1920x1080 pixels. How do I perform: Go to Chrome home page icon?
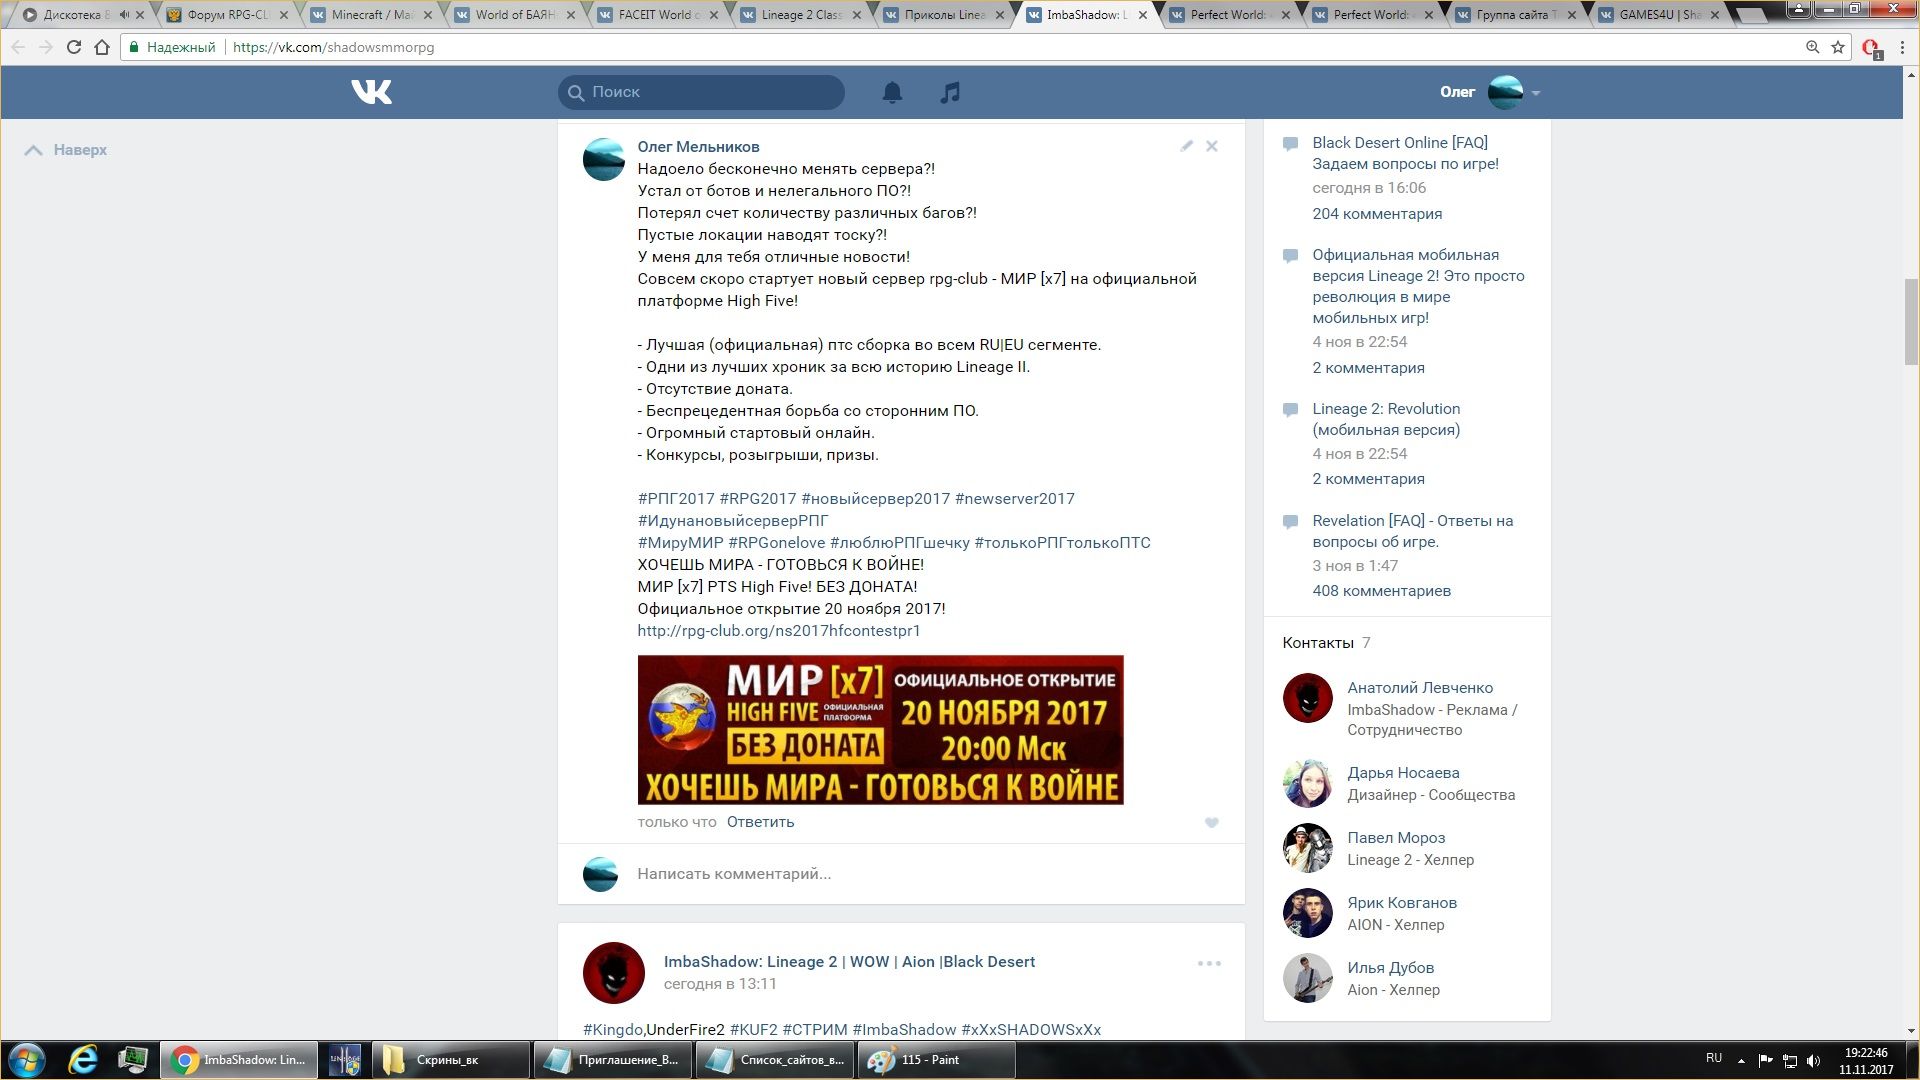coord(101,47)
